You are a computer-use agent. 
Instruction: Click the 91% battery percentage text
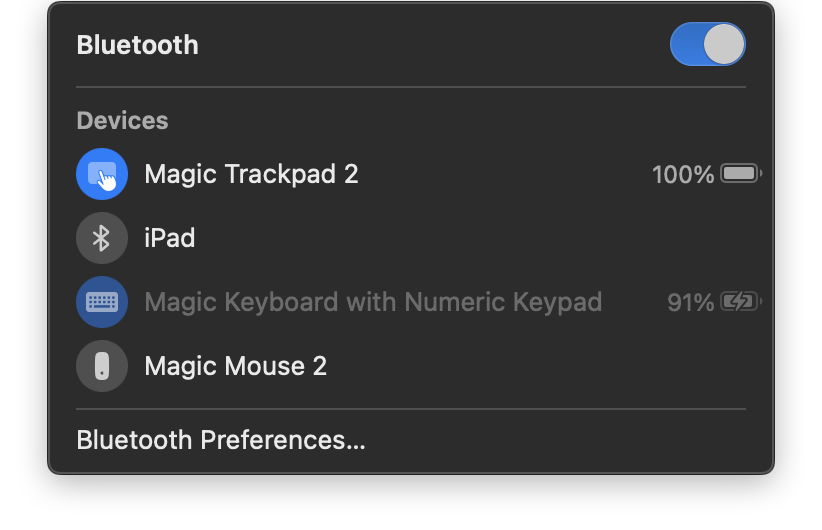pos(690,302)
